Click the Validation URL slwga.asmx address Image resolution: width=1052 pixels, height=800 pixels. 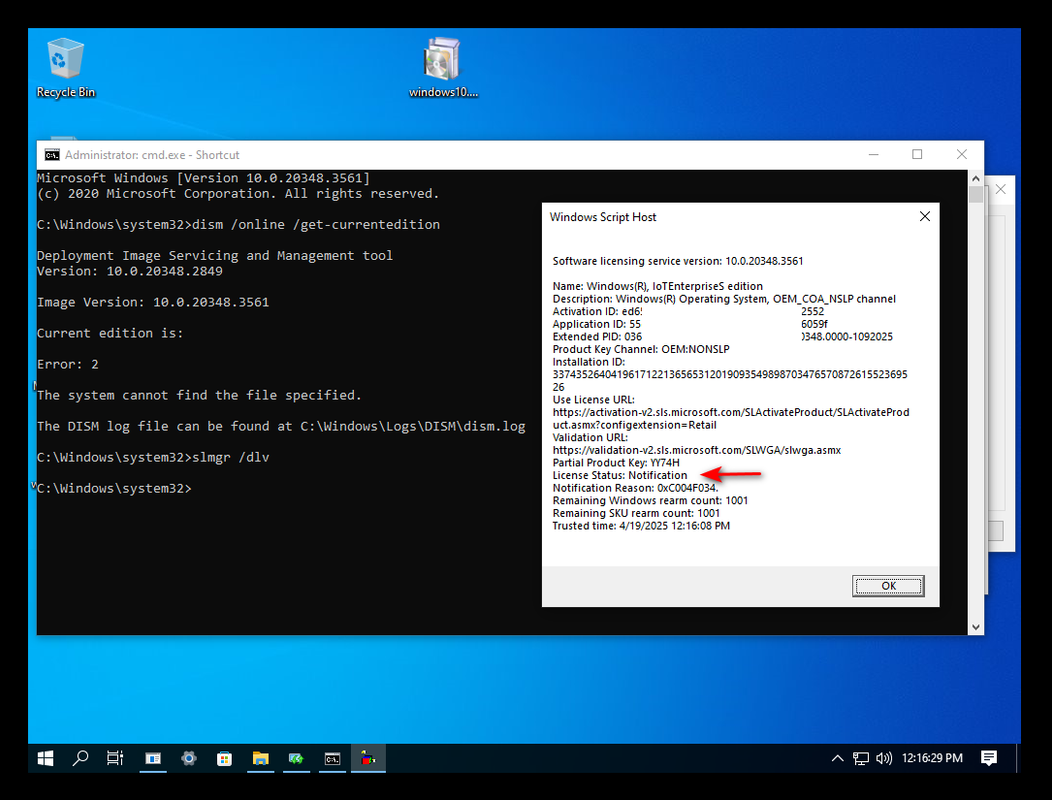coord(696,450)
